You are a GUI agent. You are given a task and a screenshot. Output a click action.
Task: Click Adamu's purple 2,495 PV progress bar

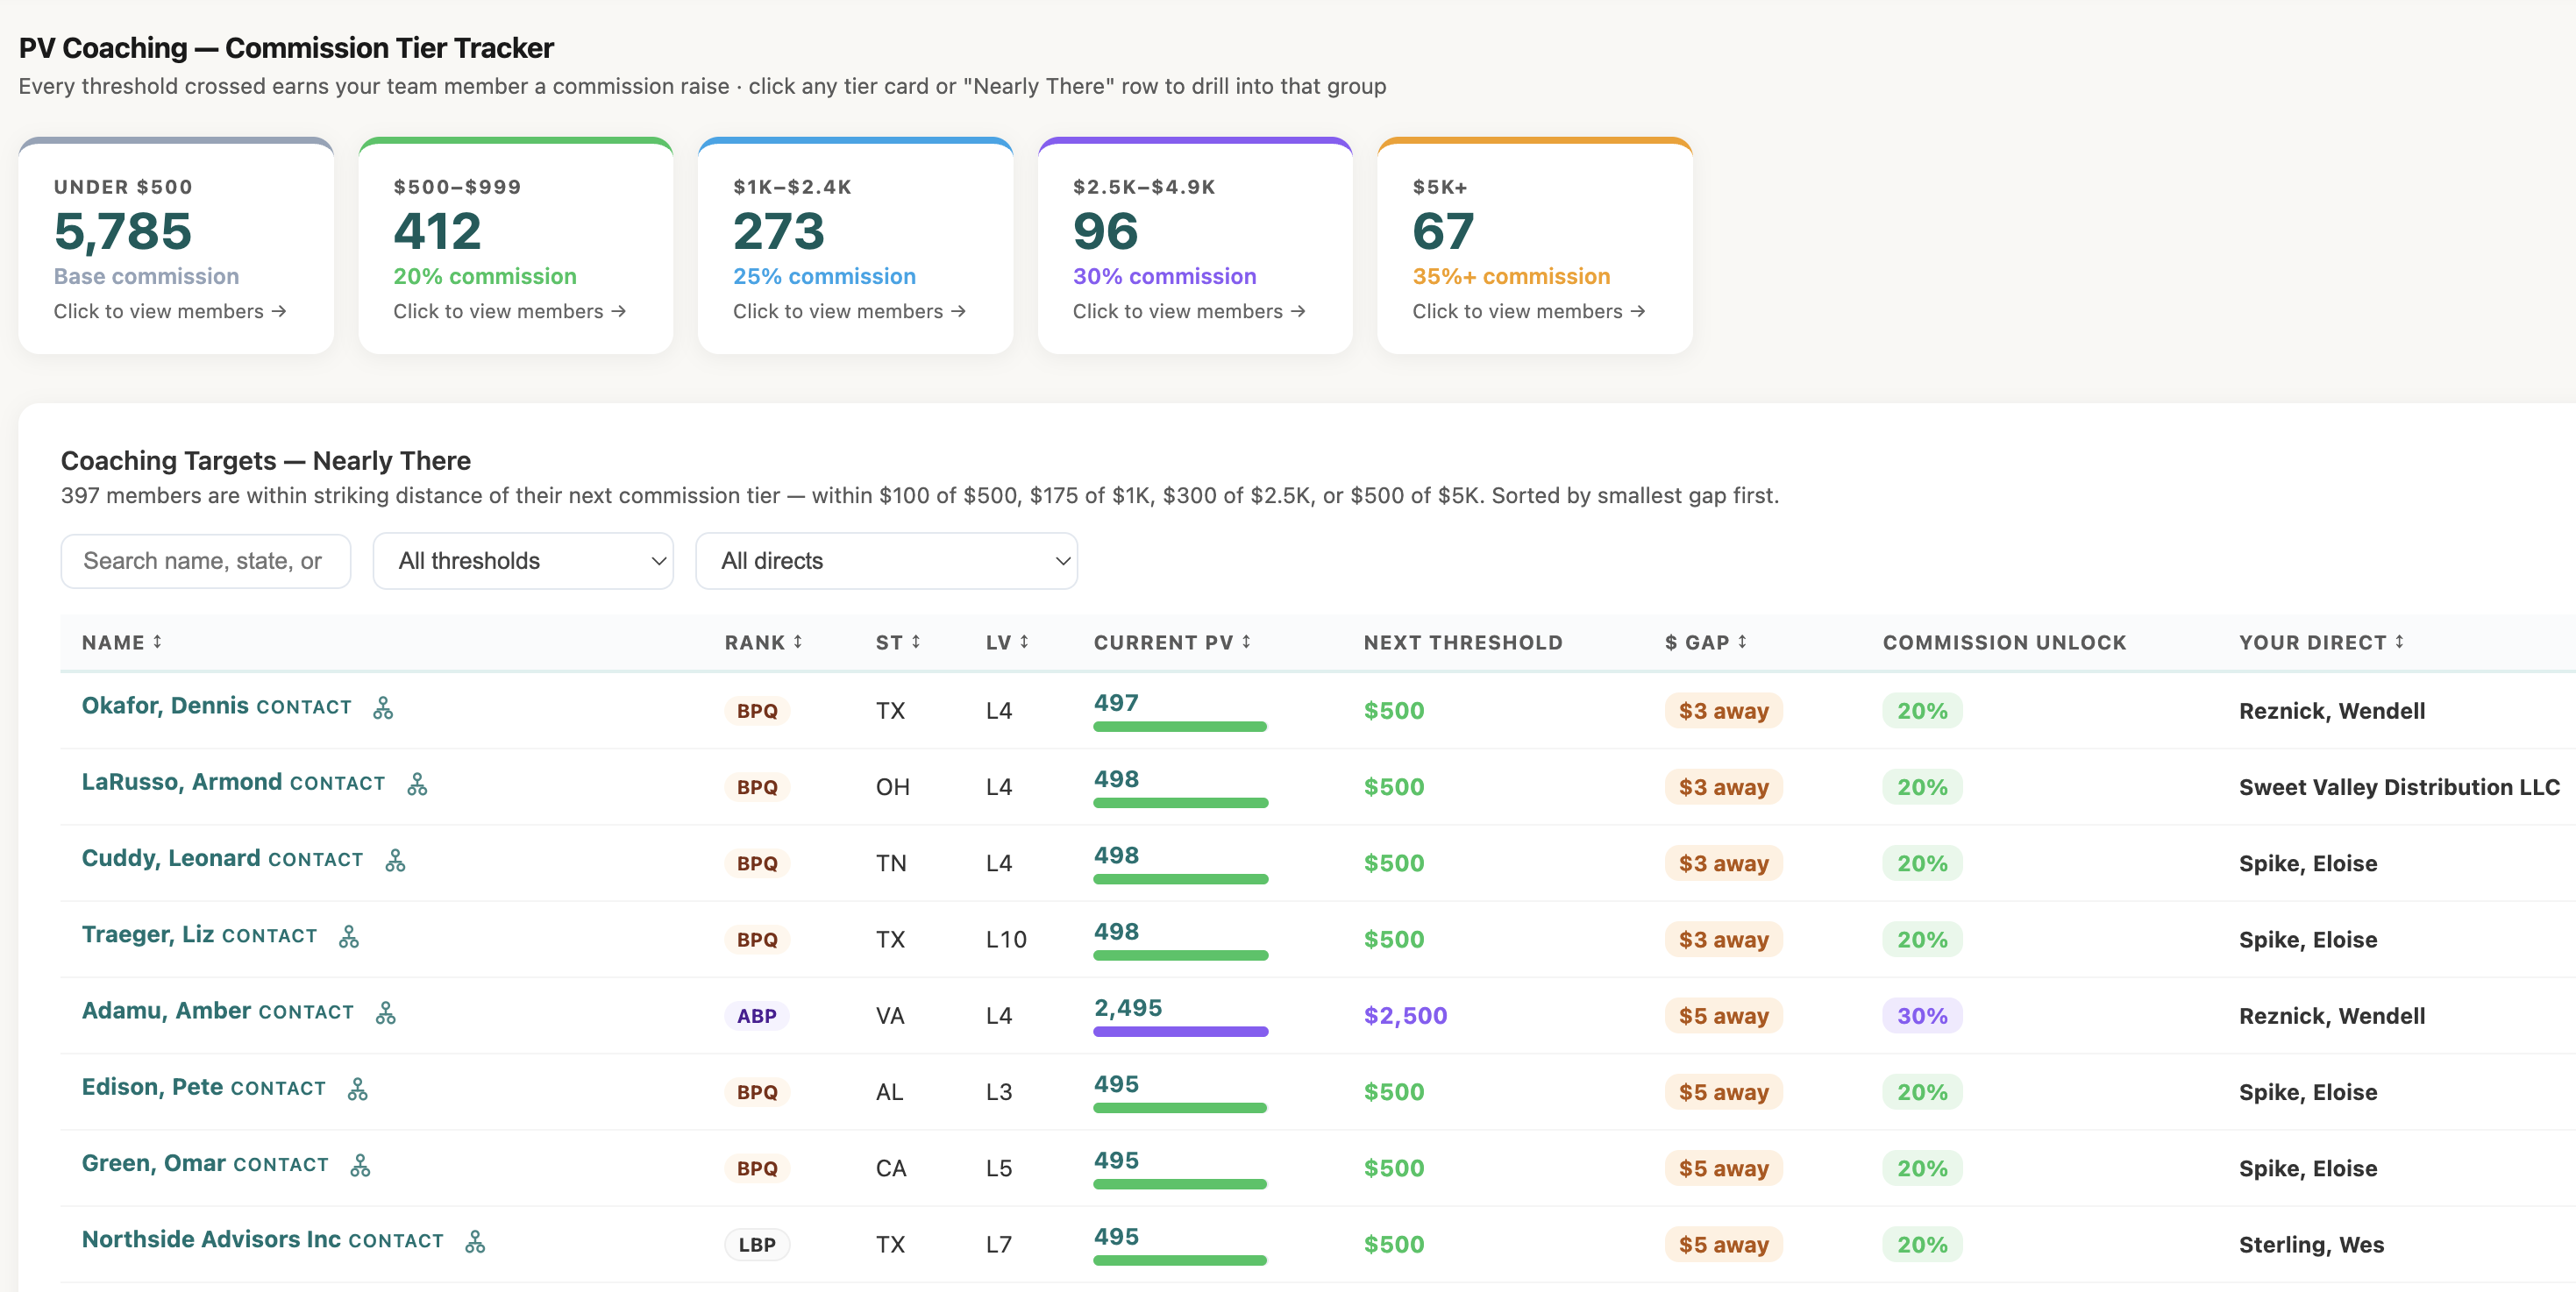[x=1181, y=1032]
